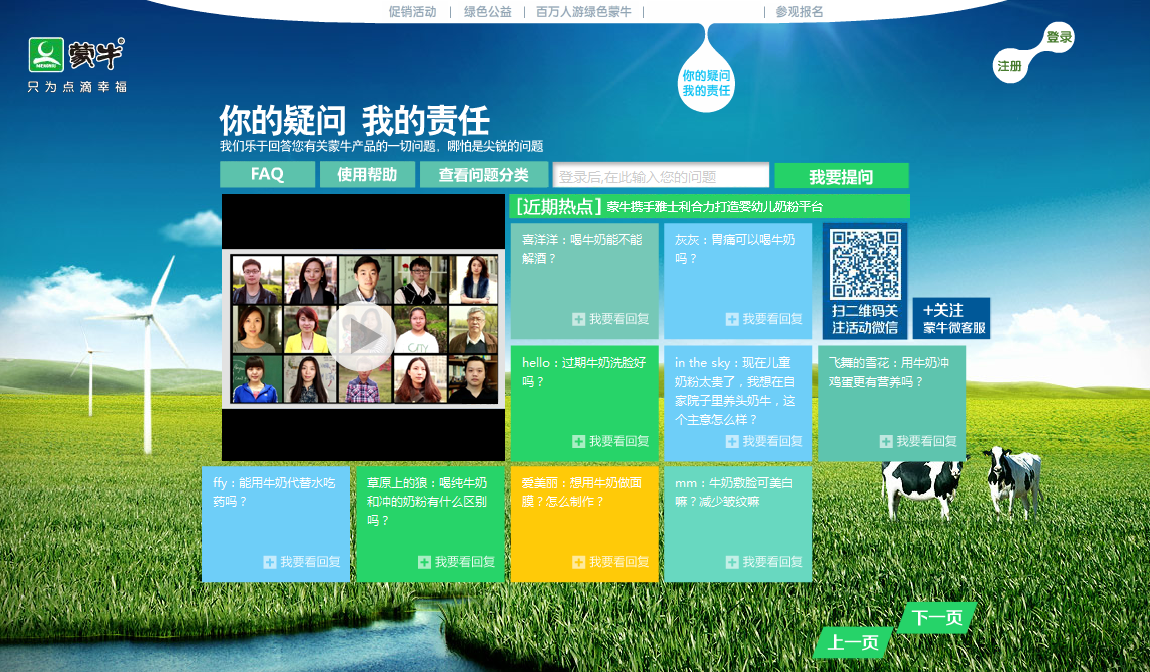This screenshot has height=672, width=1150.
Task: Click 我要看回复 plus icon on mm card
Action: point(732,562)
